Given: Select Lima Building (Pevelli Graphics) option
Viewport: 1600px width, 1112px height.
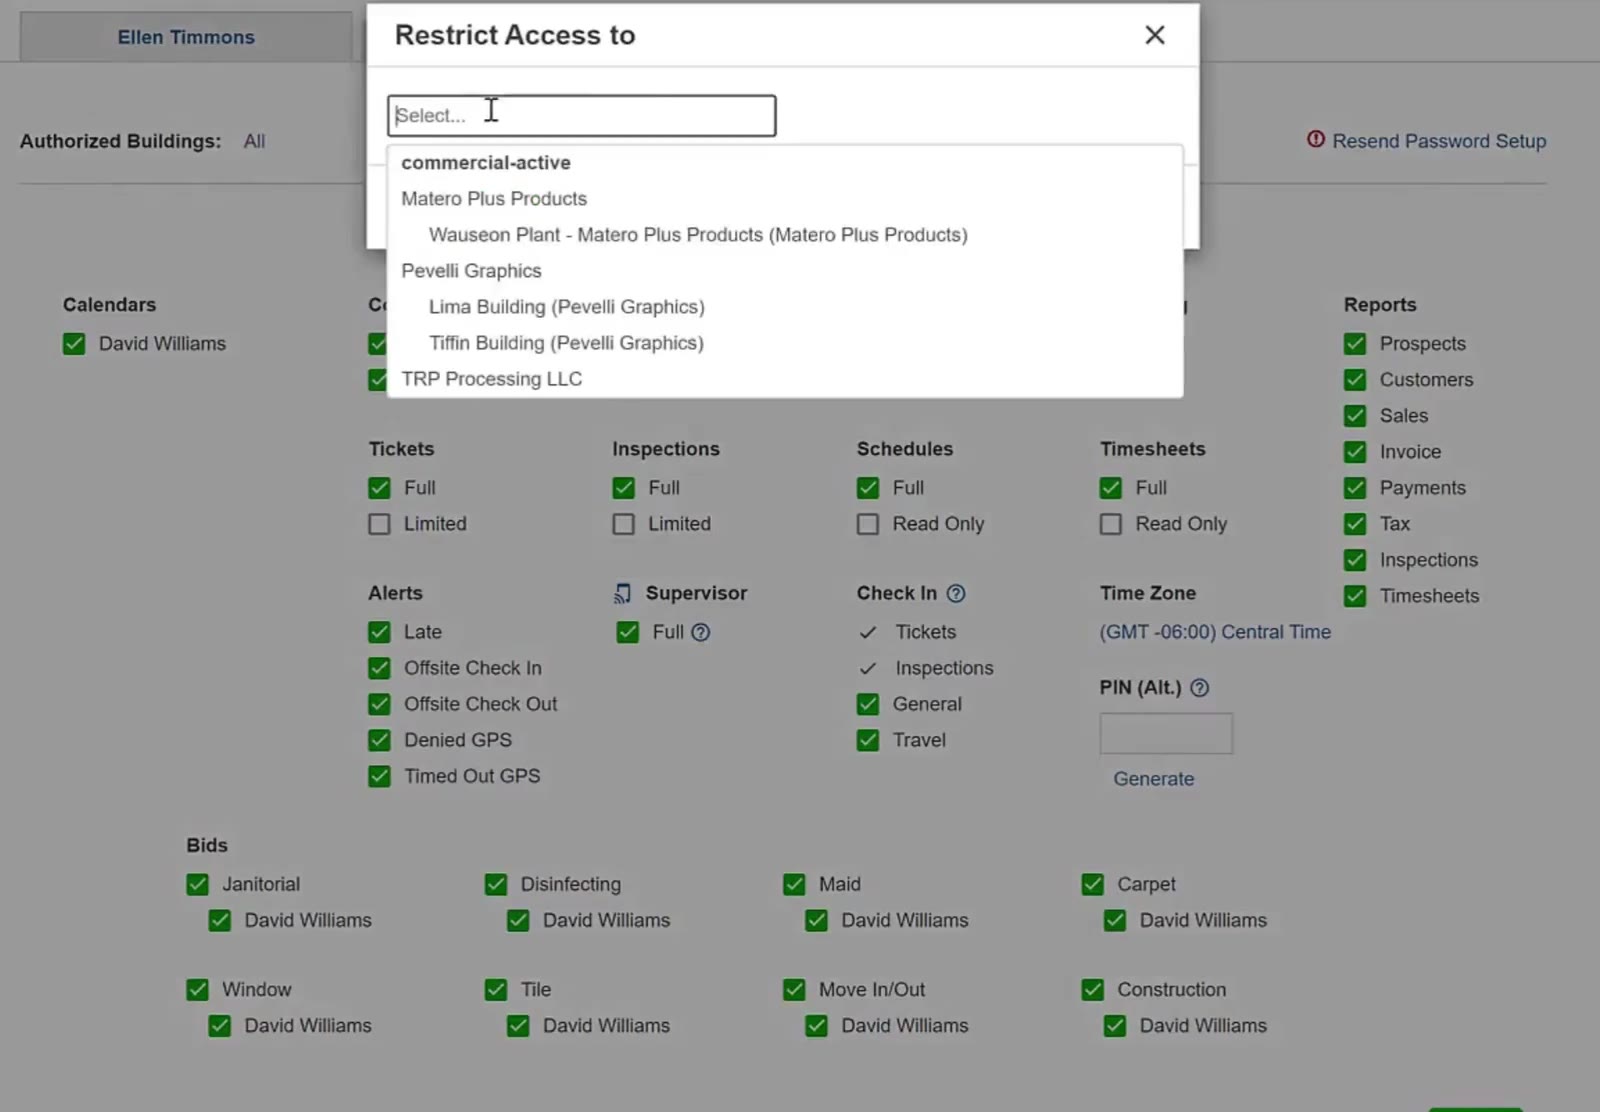Looking at the screenshot, I should 567,307.
